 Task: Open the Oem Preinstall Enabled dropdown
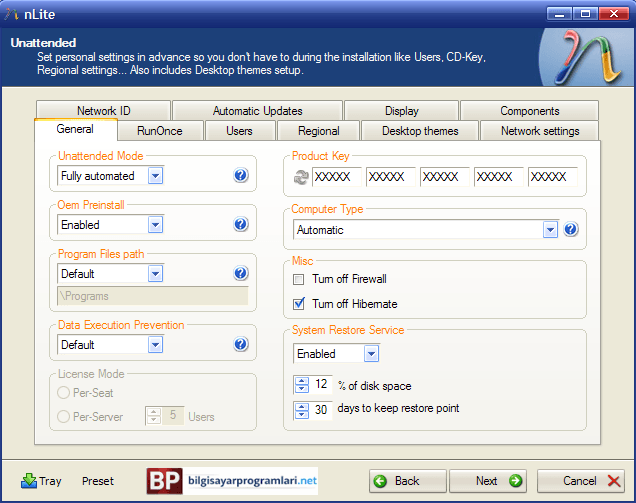(155, 225)
